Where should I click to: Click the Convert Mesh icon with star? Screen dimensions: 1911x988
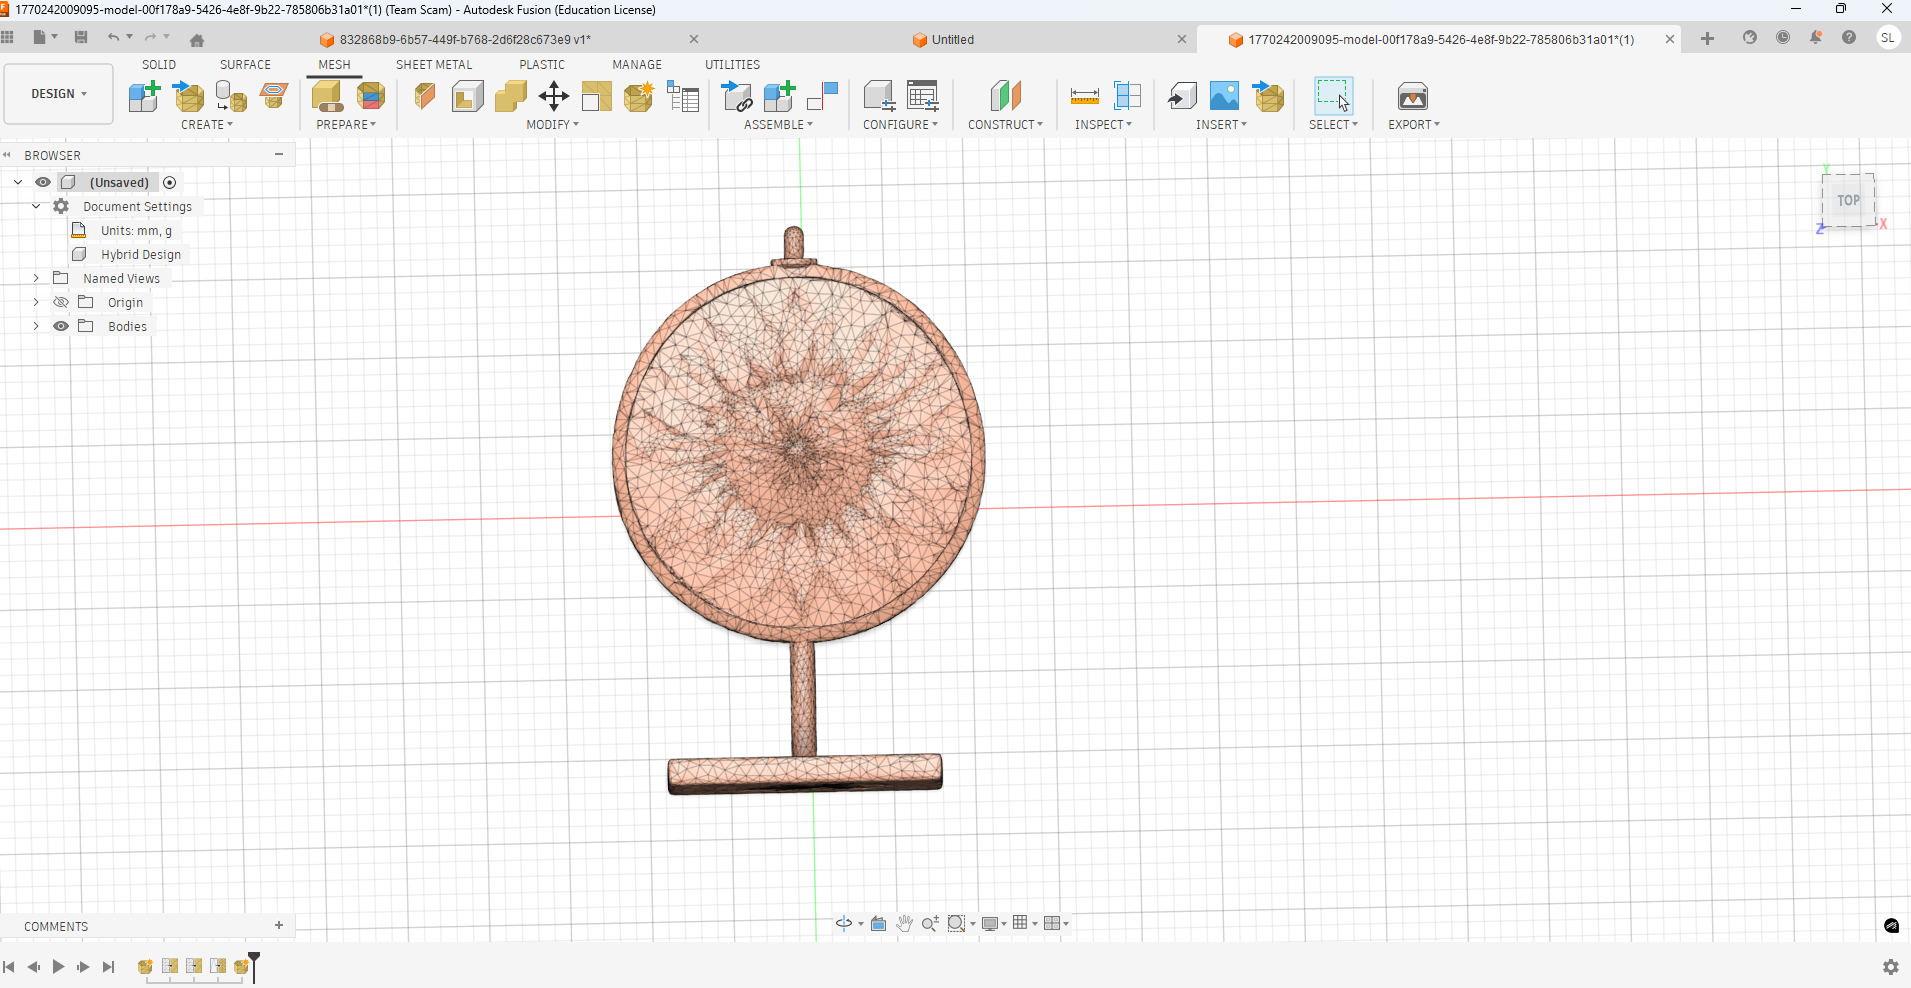tap(639, 96)
